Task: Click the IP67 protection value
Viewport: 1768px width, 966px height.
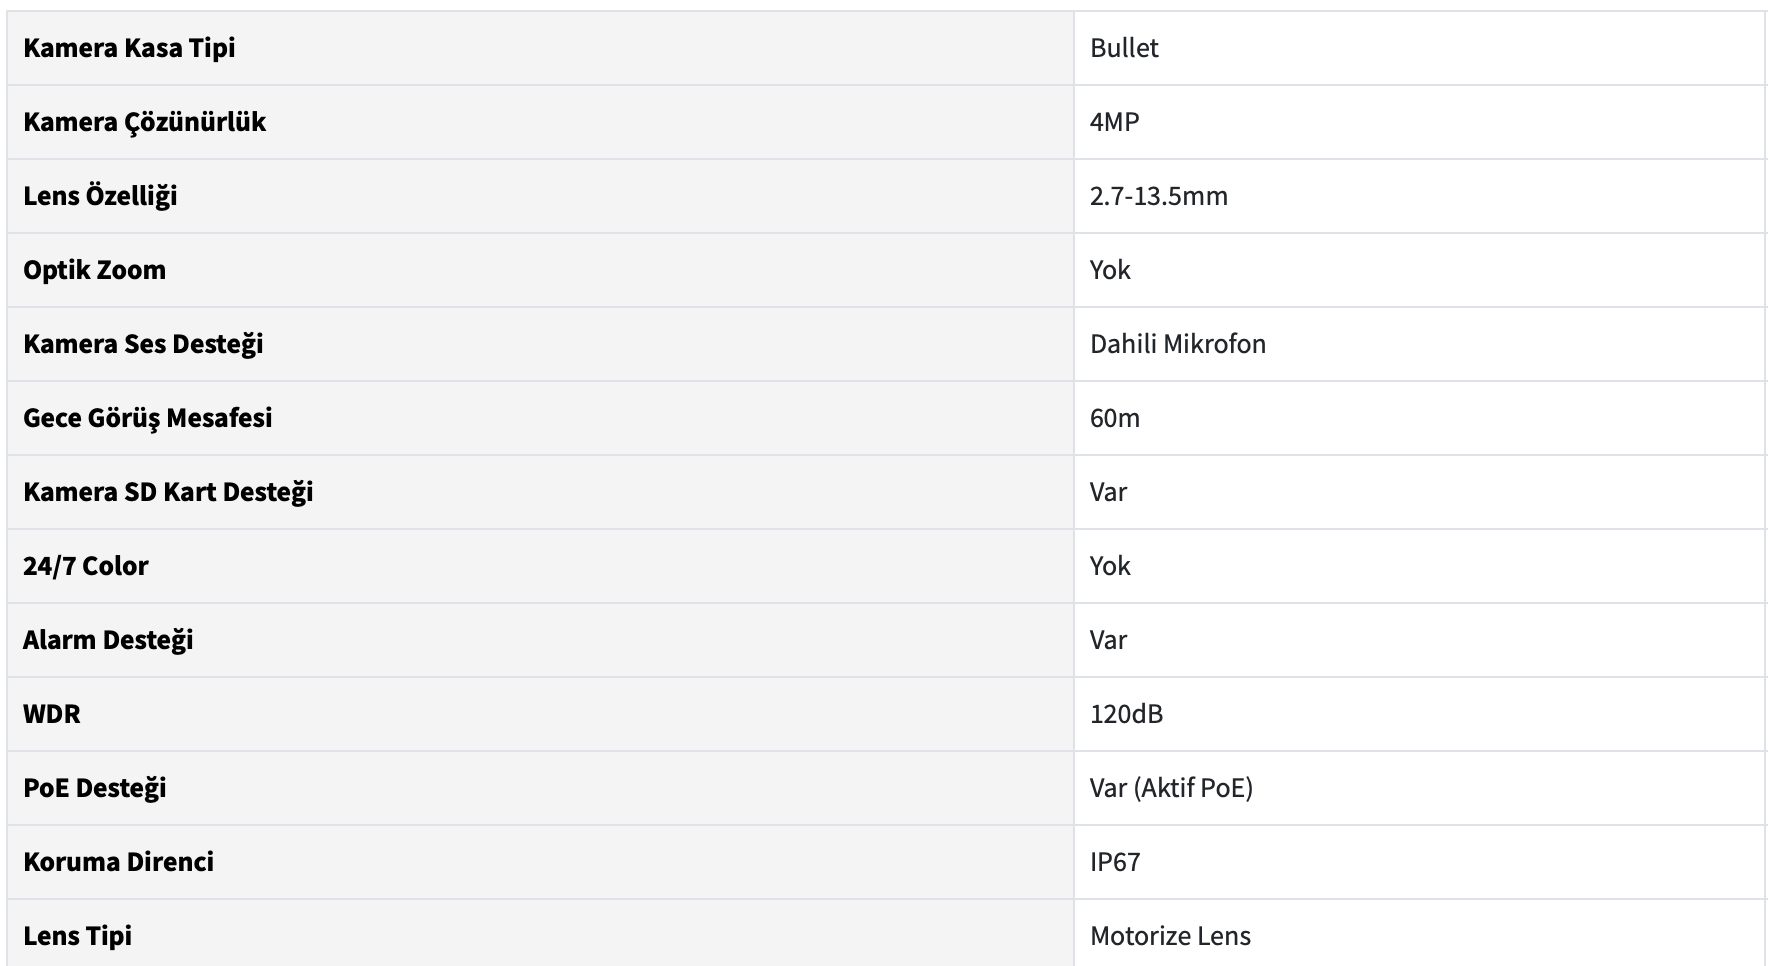Action: click(1115, 862)
